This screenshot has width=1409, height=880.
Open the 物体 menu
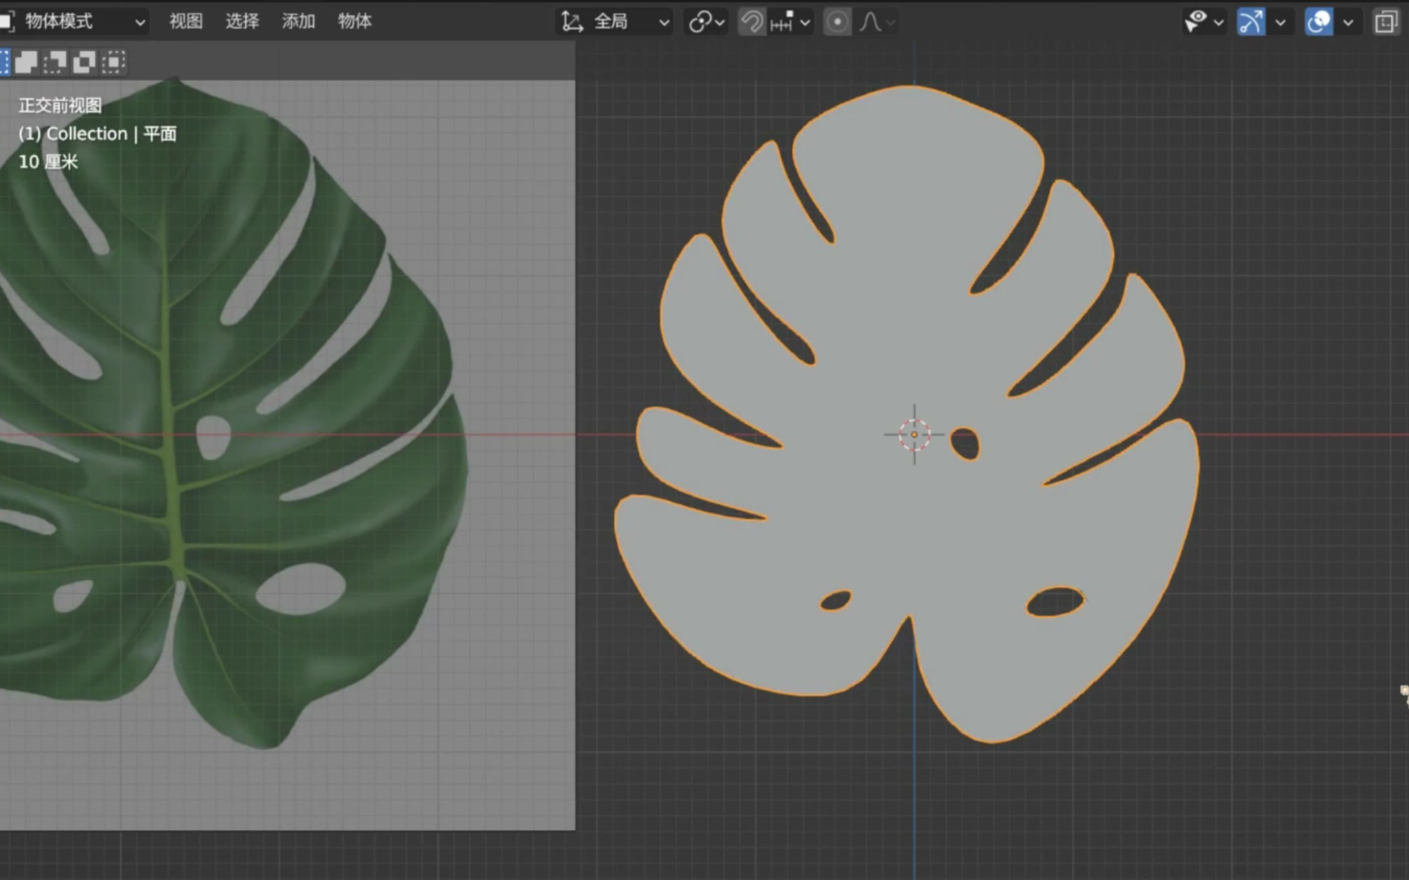tap(354, 21)
